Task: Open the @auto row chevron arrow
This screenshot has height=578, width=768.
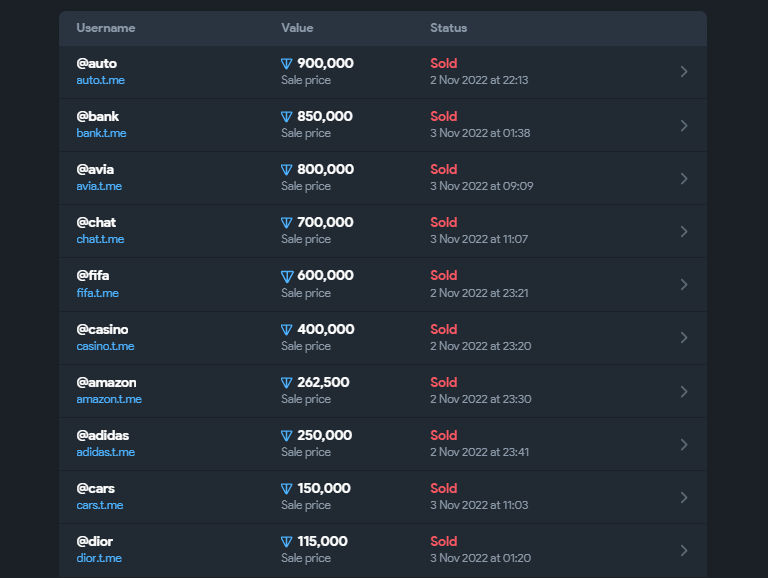Action: coord(684,72)
